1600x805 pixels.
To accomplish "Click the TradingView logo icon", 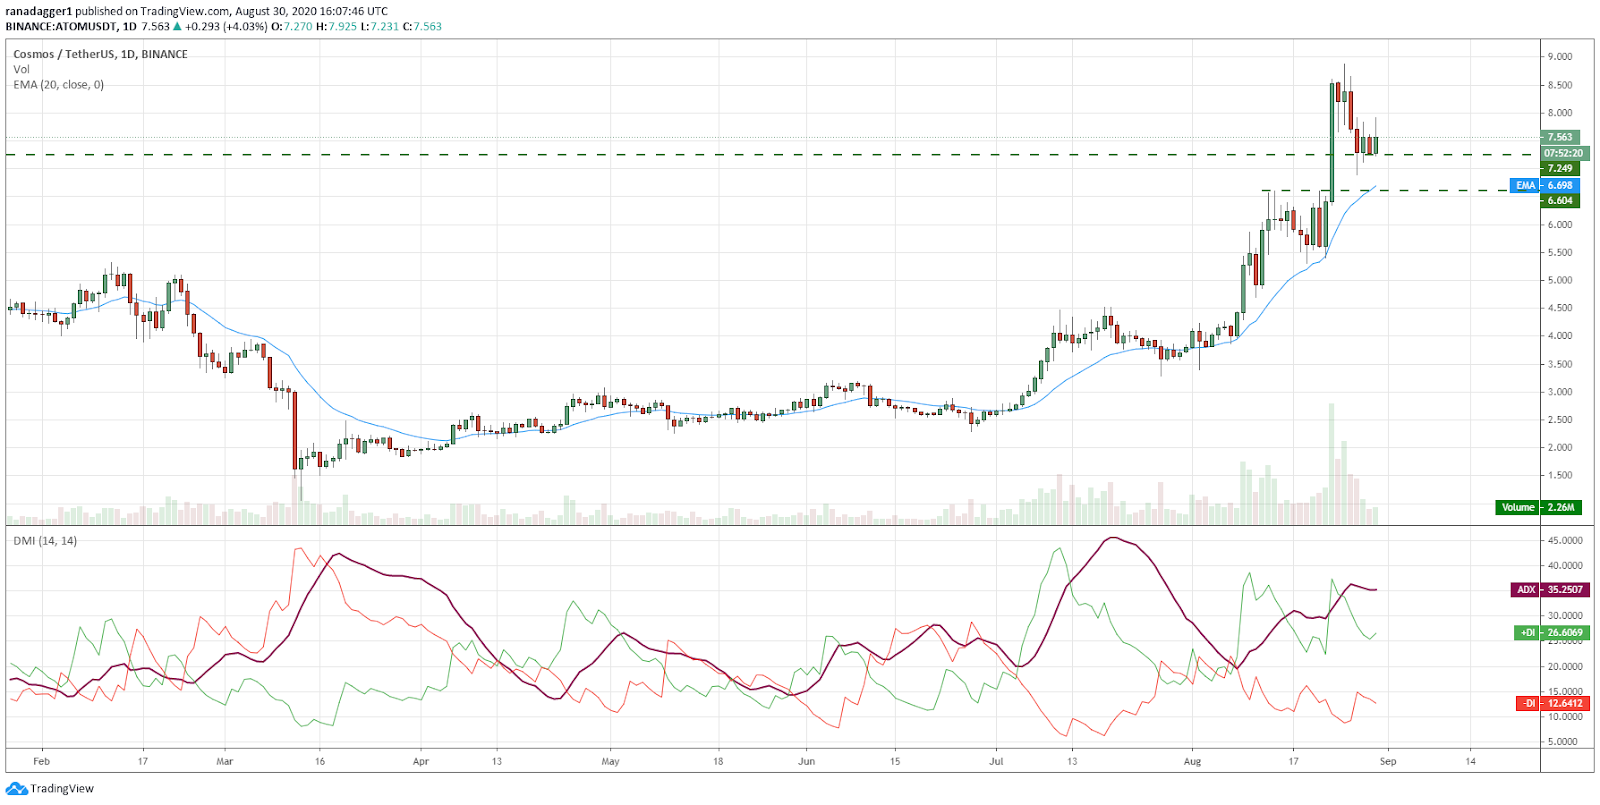I will (x=16, y=789).
